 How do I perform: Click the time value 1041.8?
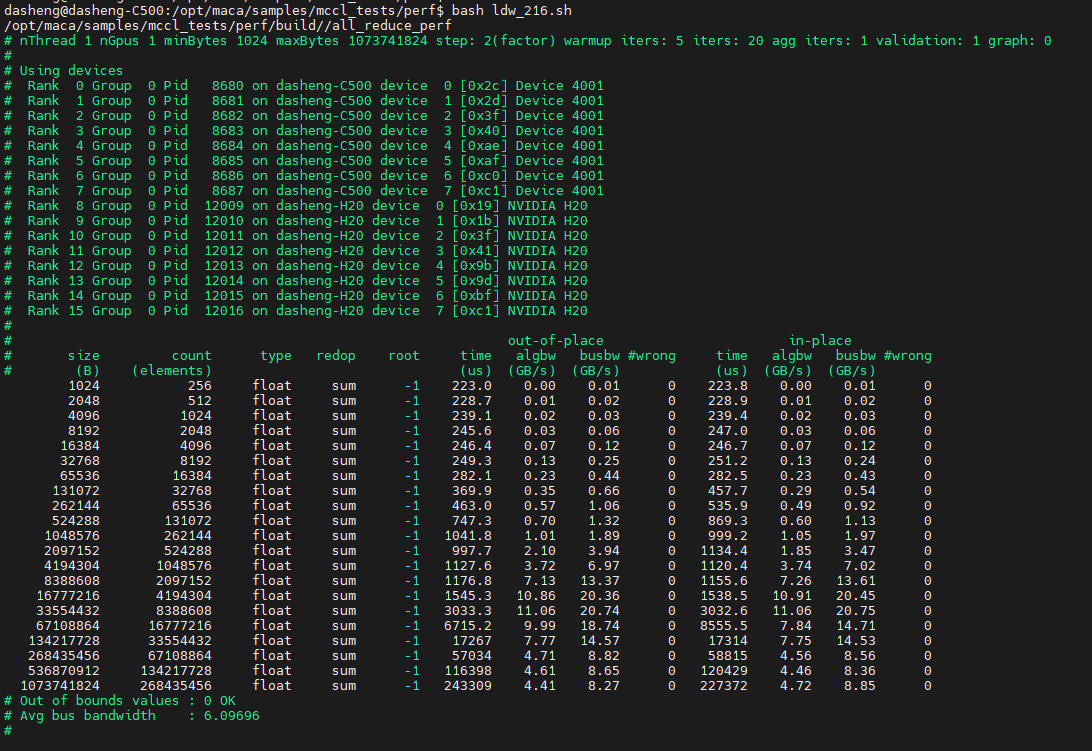point(468,536)
